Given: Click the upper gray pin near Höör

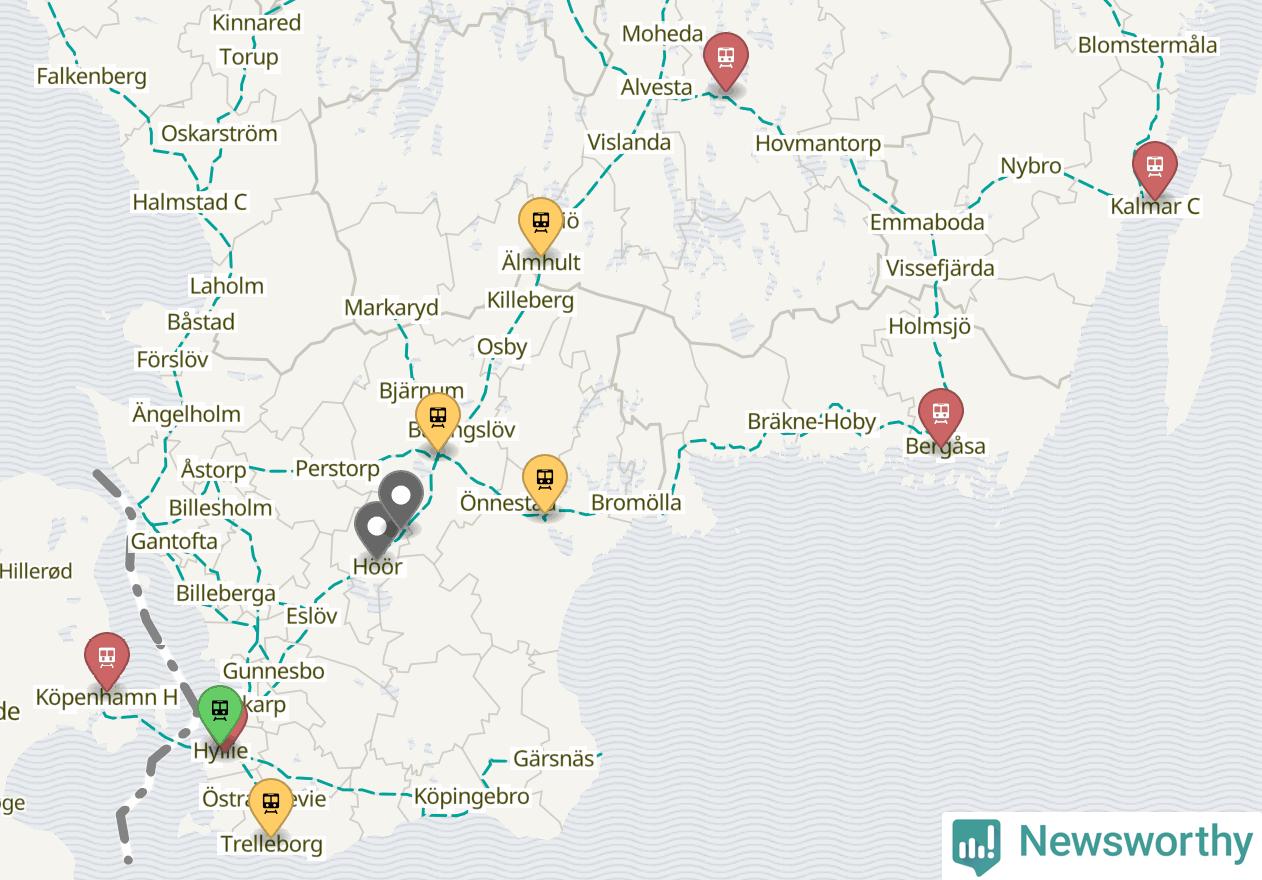Looking at the screenshot, I should [x=402, y=497].
